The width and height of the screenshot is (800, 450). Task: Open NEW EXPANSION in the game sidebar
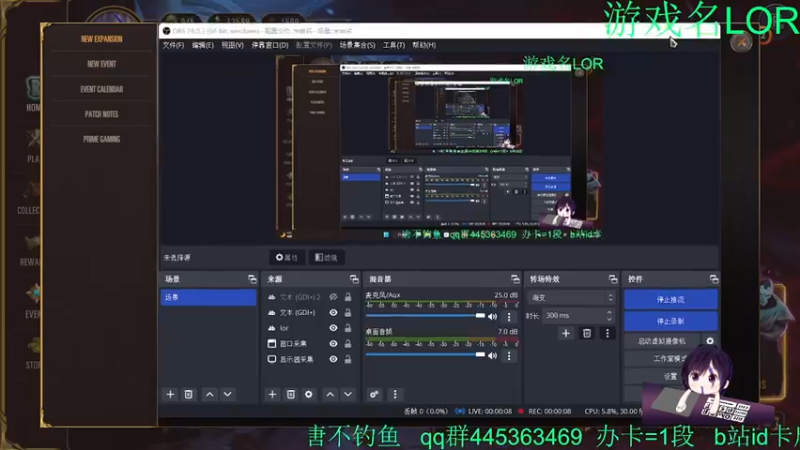point(102,39)
